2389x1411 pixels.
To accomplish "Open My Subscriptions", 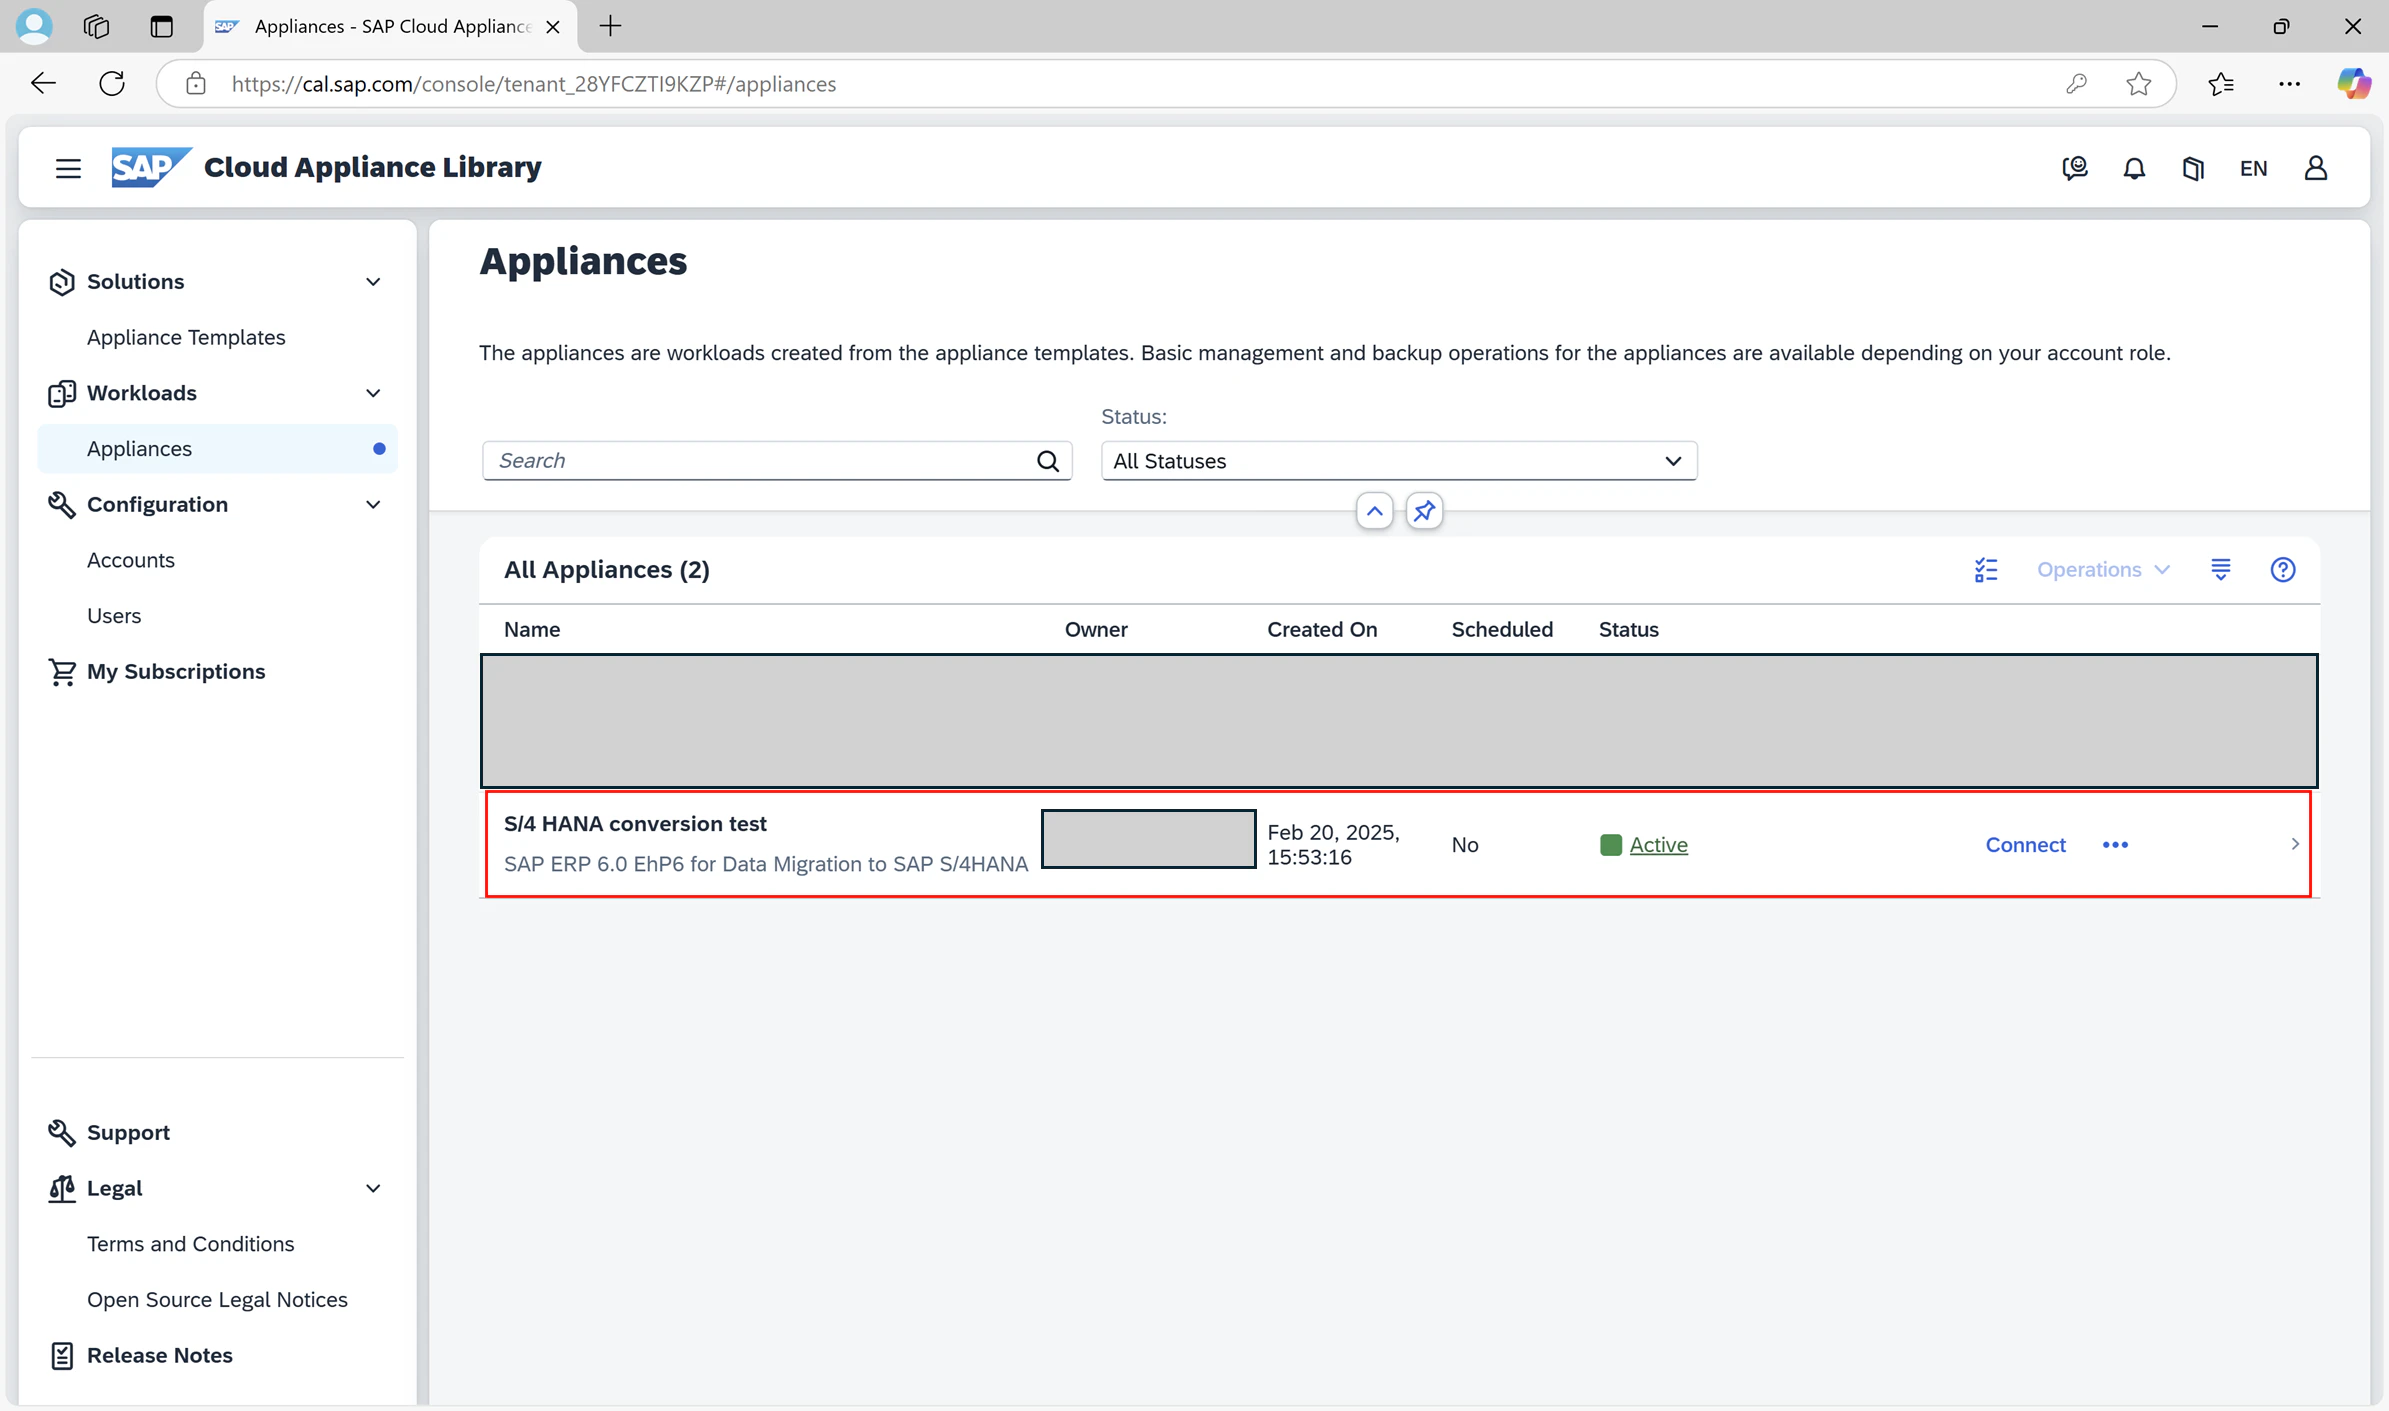I will tap(176, 672).
